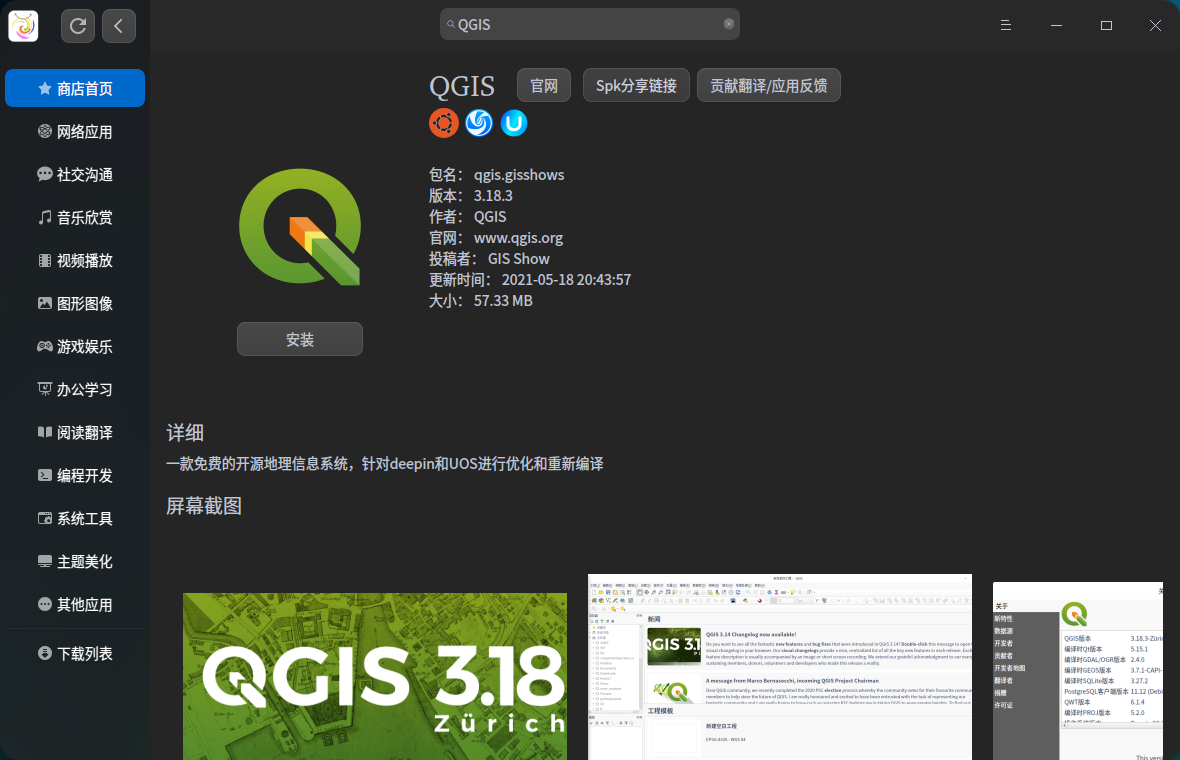Click 贡献翻译/应用反馈 feedback button
The height and width of the screenshot is (760, 1180).
tap(769, 85)
